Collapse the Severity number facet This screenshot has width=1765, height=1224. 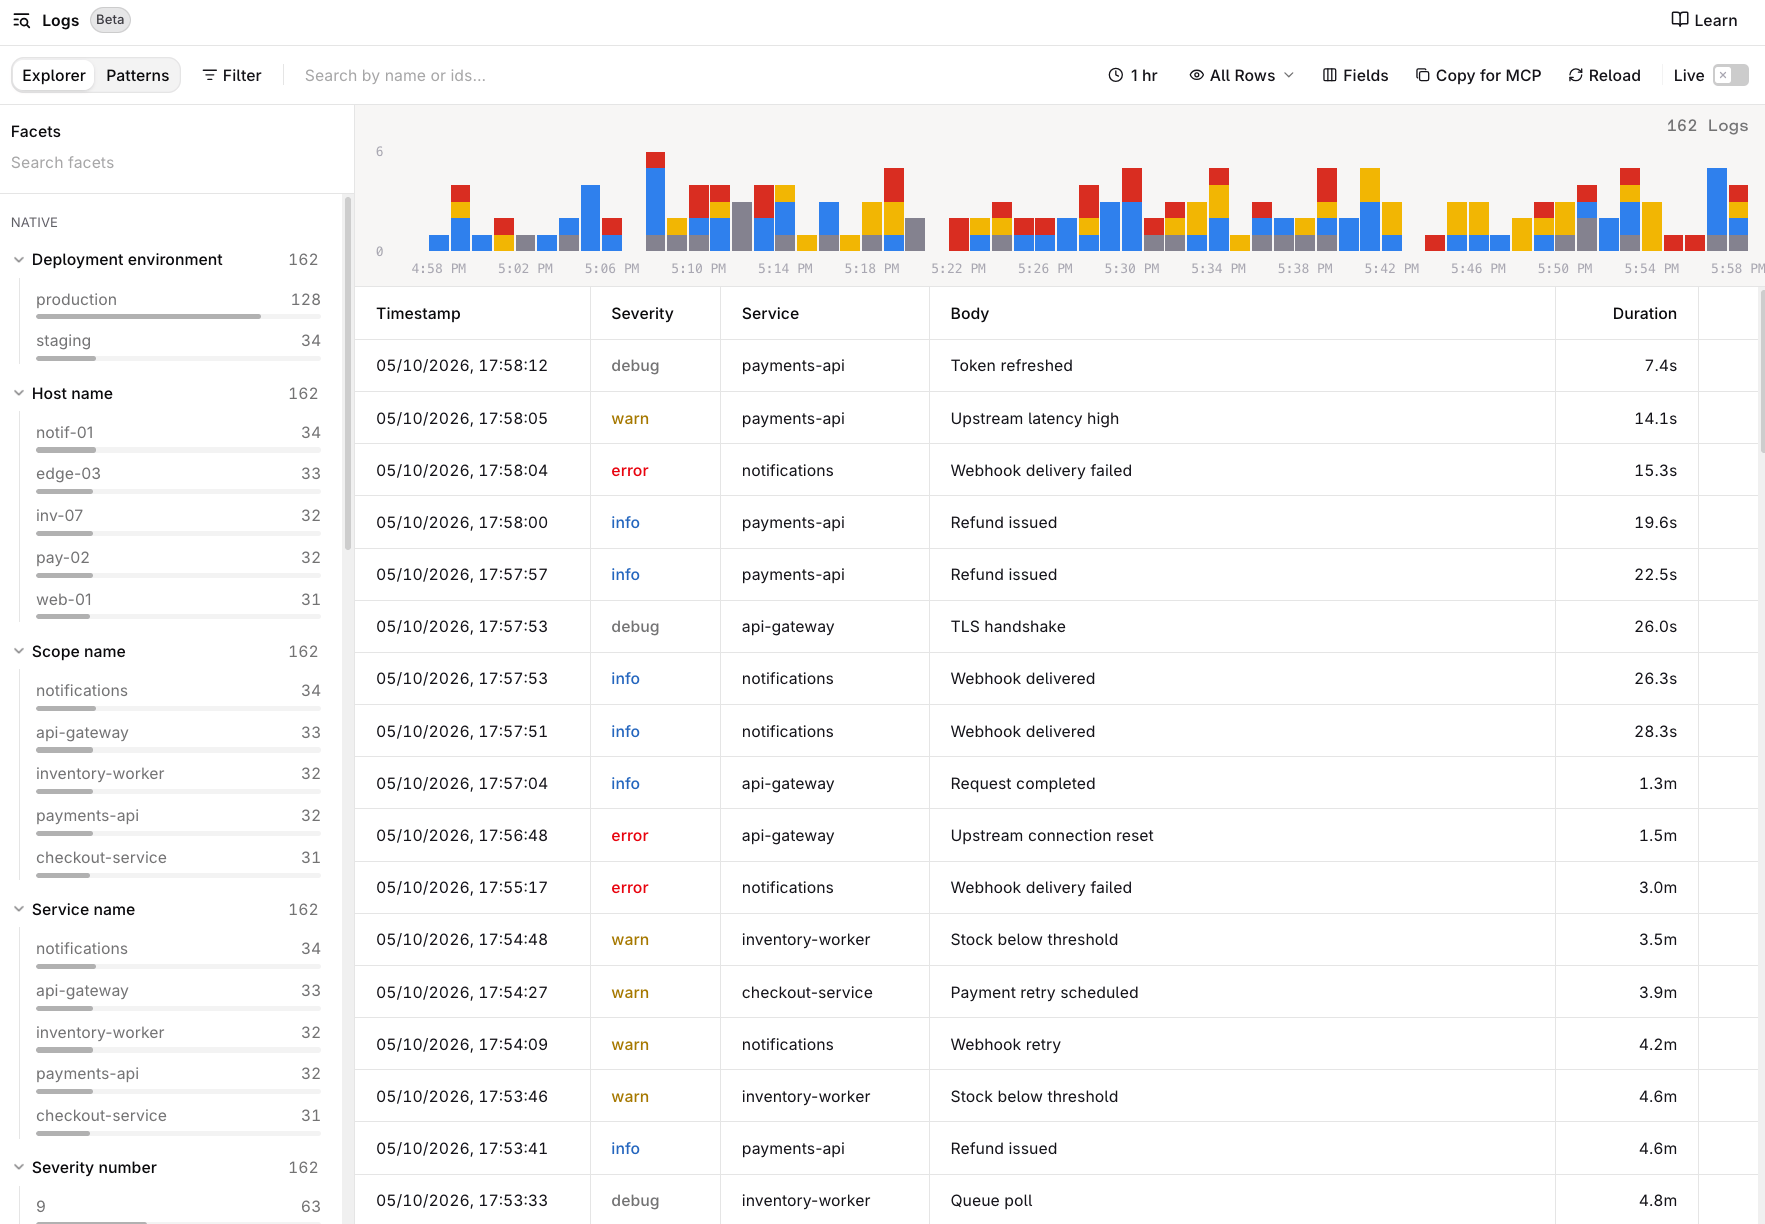coord(19,1168)
